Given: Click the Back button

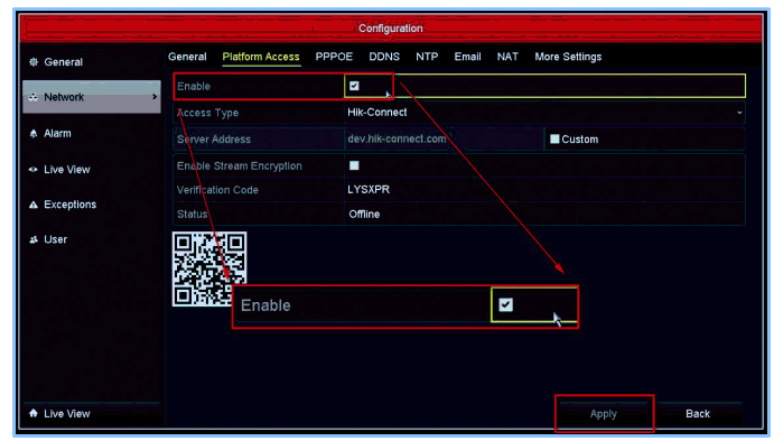Looking at the screenshot, I should click(698, 414).
